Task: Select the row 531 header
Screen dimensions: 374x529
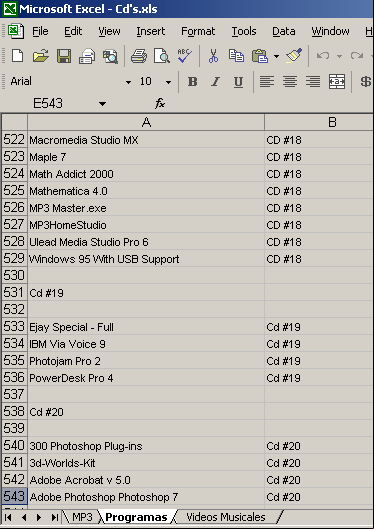Action: [x=14, y=293]
